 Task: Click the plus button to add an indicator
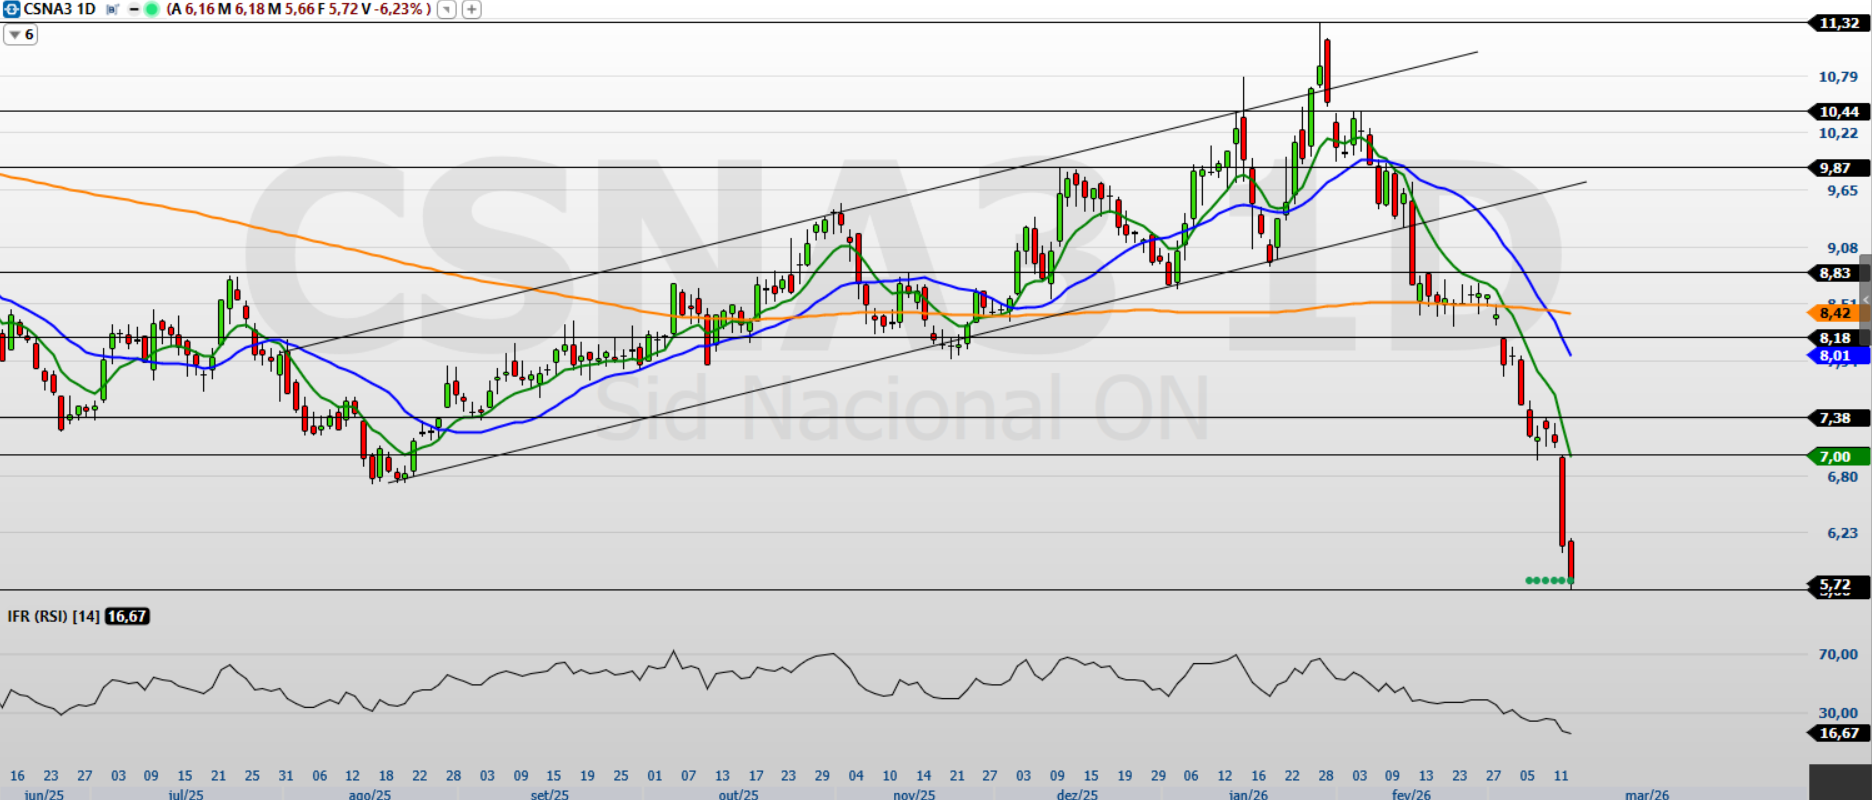click(471, 9)
